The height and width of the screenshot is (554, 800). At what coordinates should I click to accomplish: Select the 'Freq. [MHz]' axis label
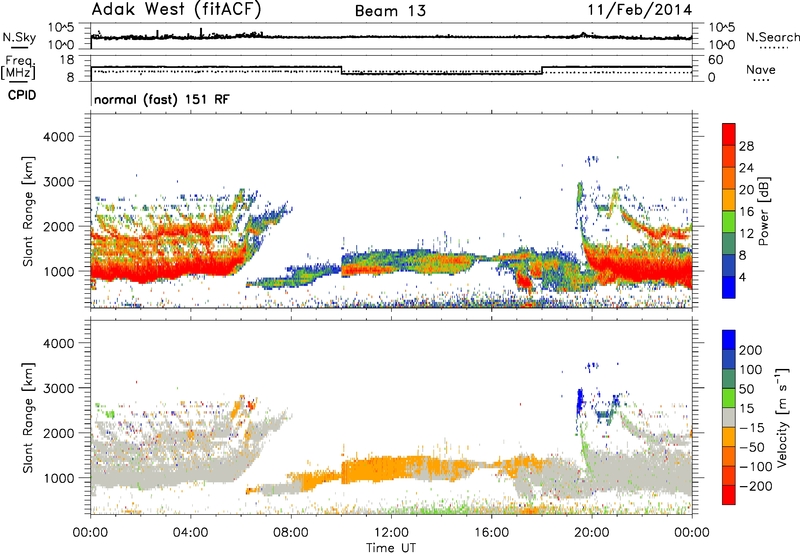[18, 68]
